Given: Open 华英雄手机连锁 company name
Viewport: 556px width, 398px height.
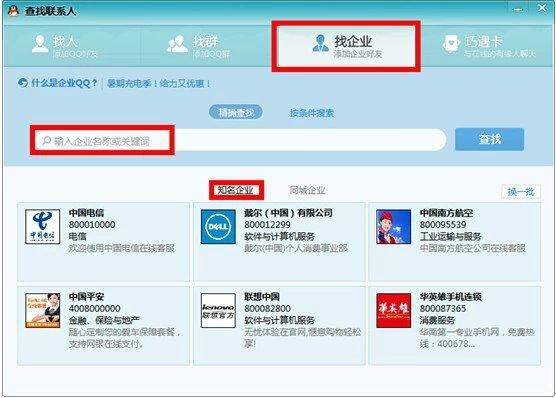Looking at the screenshot, I should pyautogui.click(x=450, y=297).
